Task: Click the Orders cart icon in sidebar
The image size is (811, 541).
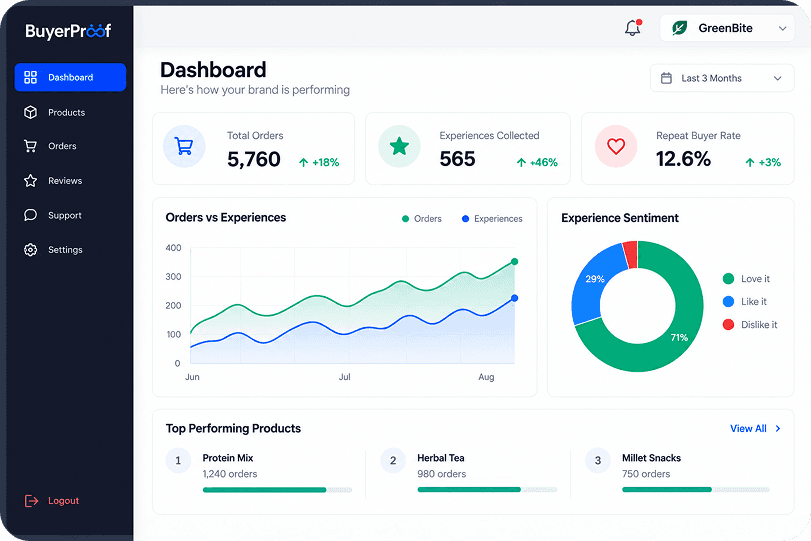Action: (31, 146)
